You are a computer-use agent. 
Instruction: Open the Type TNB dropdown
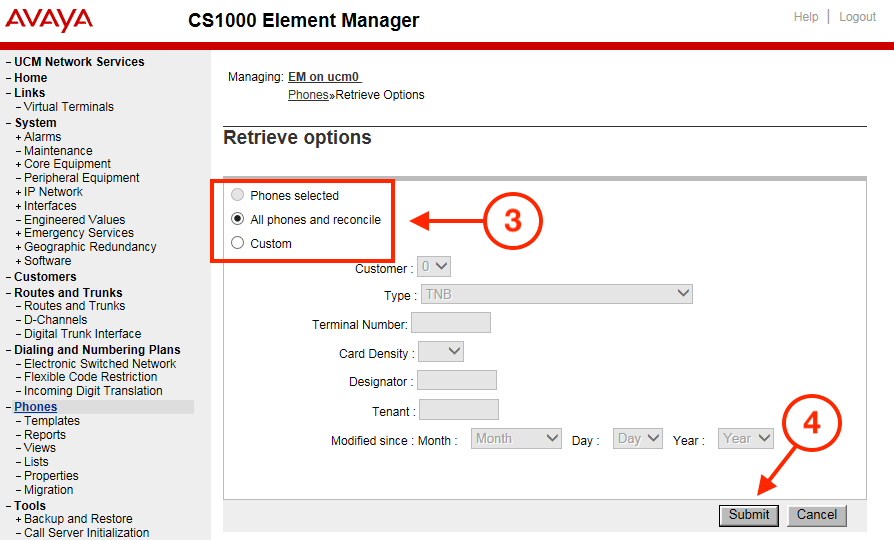coord(556,294)
